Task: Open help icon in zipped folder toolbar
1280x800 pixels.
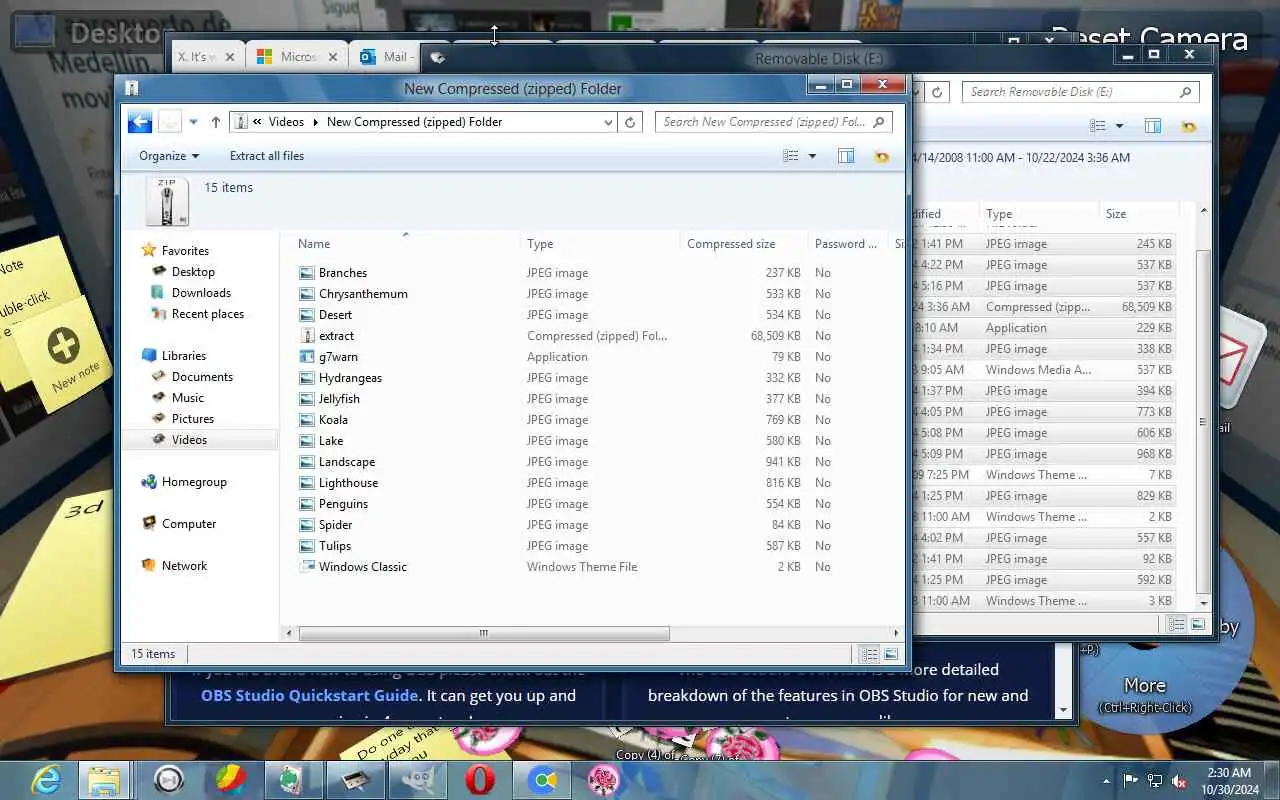Action: pos(881,156)
